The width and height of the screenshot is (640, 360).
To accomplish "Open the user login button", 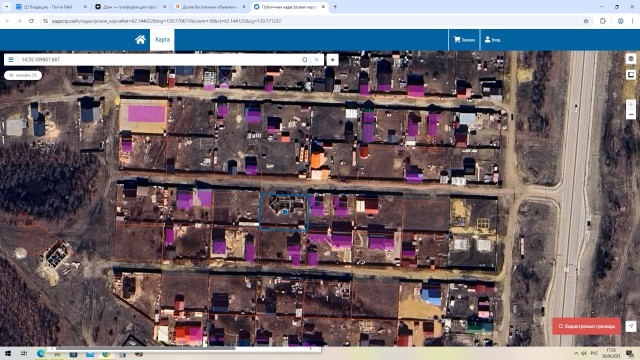I will click(493, 40).
